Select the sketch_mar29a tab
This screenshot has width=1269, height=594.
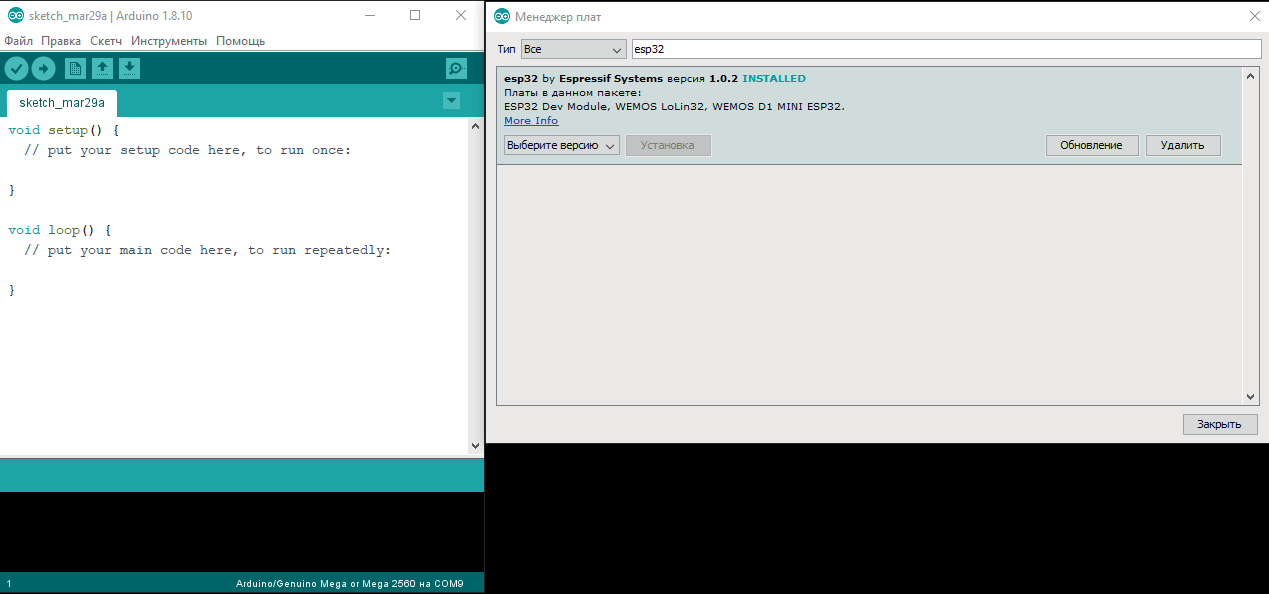click(x=61, y=103)
